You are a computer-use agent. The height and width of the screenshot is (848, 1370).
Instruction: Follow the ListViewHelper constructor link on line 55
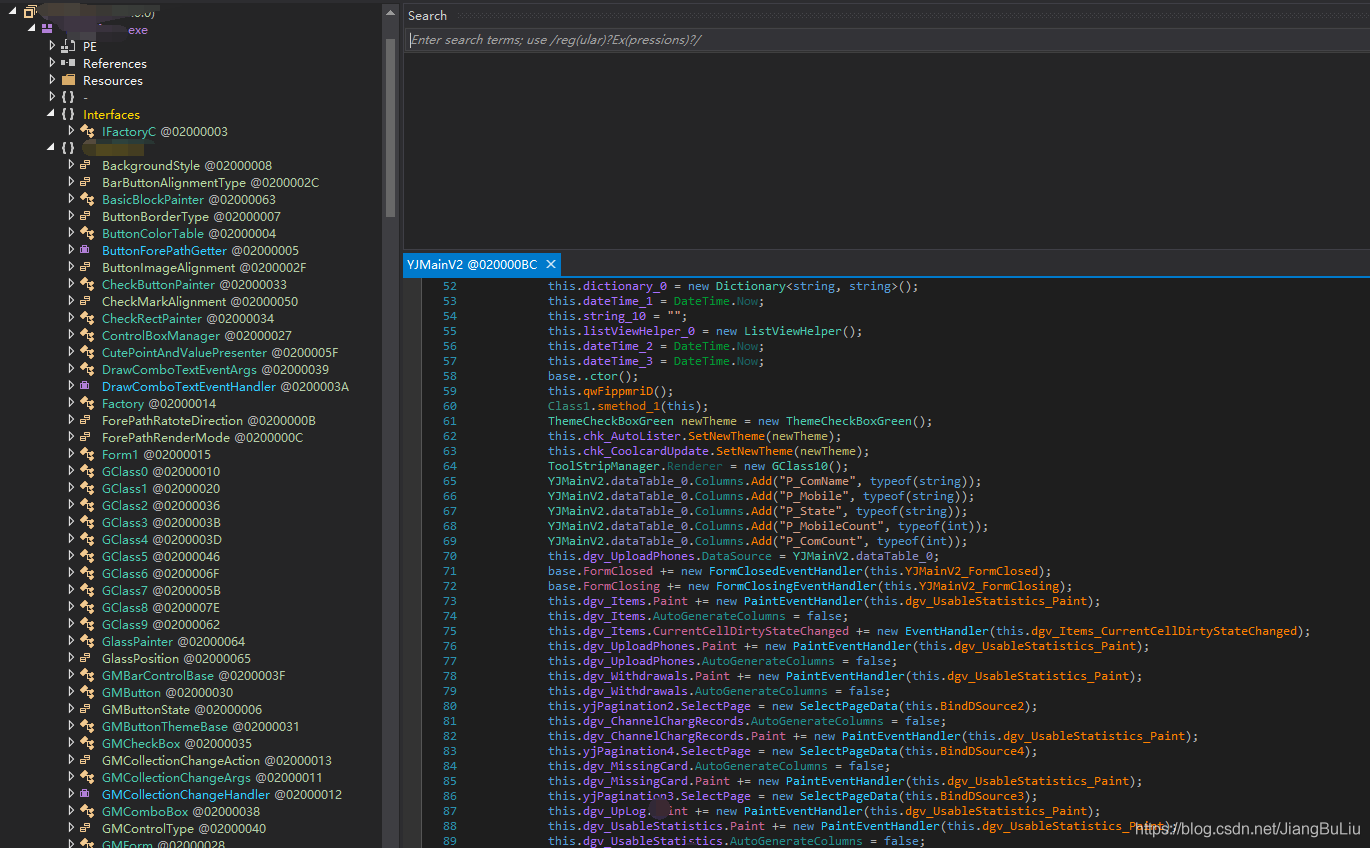(x=795, y=331)
